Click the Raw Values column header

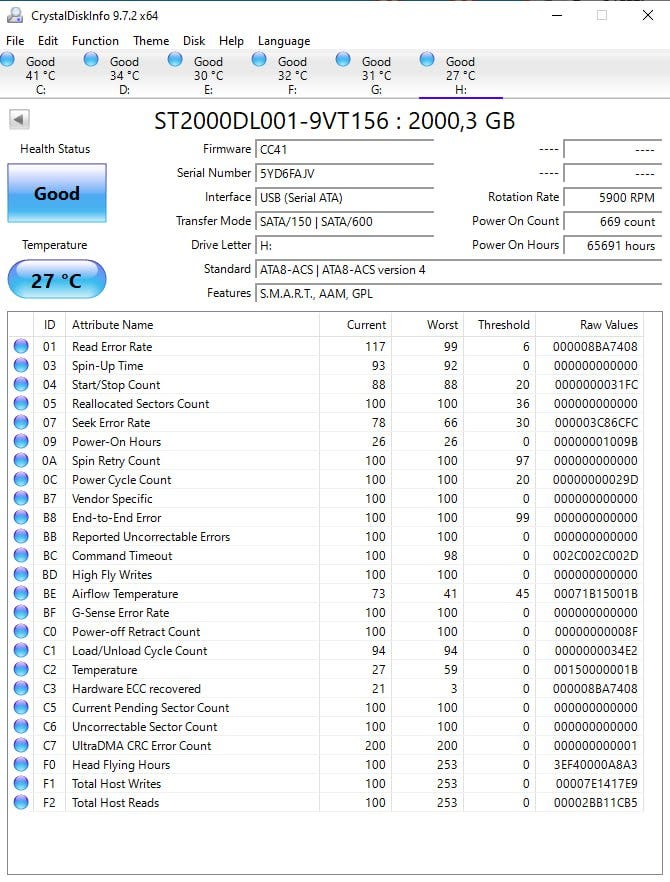point(589,325)
